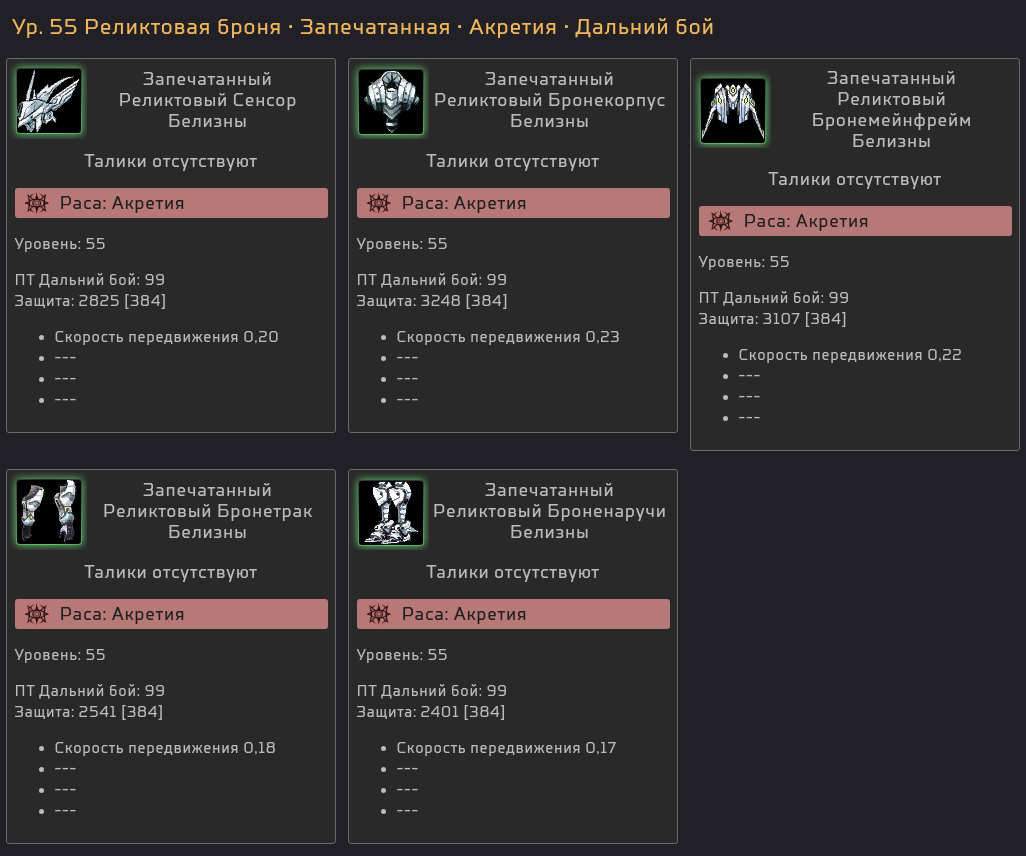Click Талики отсутствуют in Бронемейнфрейм card
Image resolution: width=1026 pixels, height=856 pixels.
coord(855,180)
